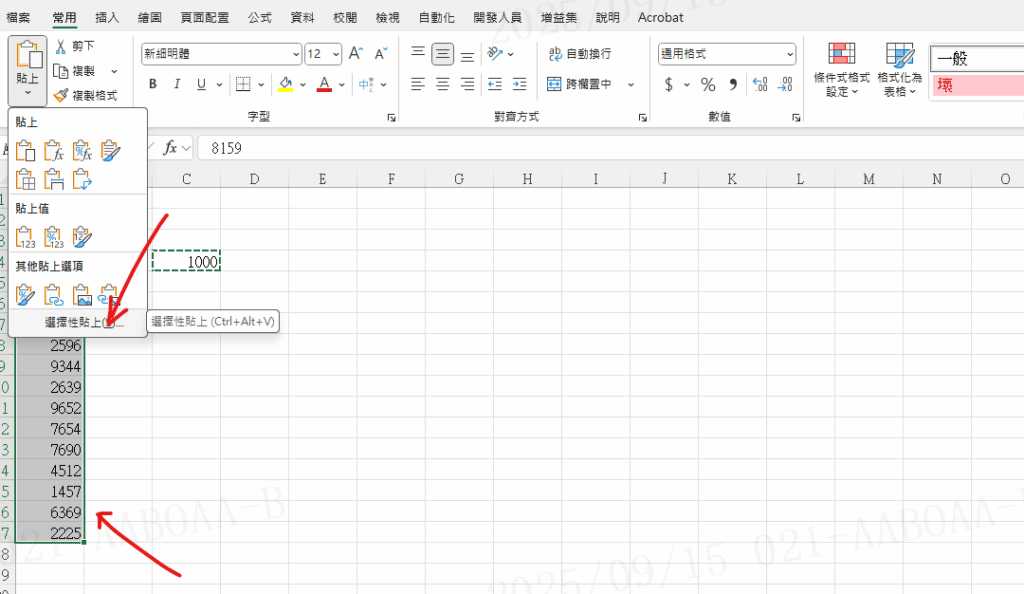
Task: Click the yellow fill color swatch button
Action: click(285, 85)
